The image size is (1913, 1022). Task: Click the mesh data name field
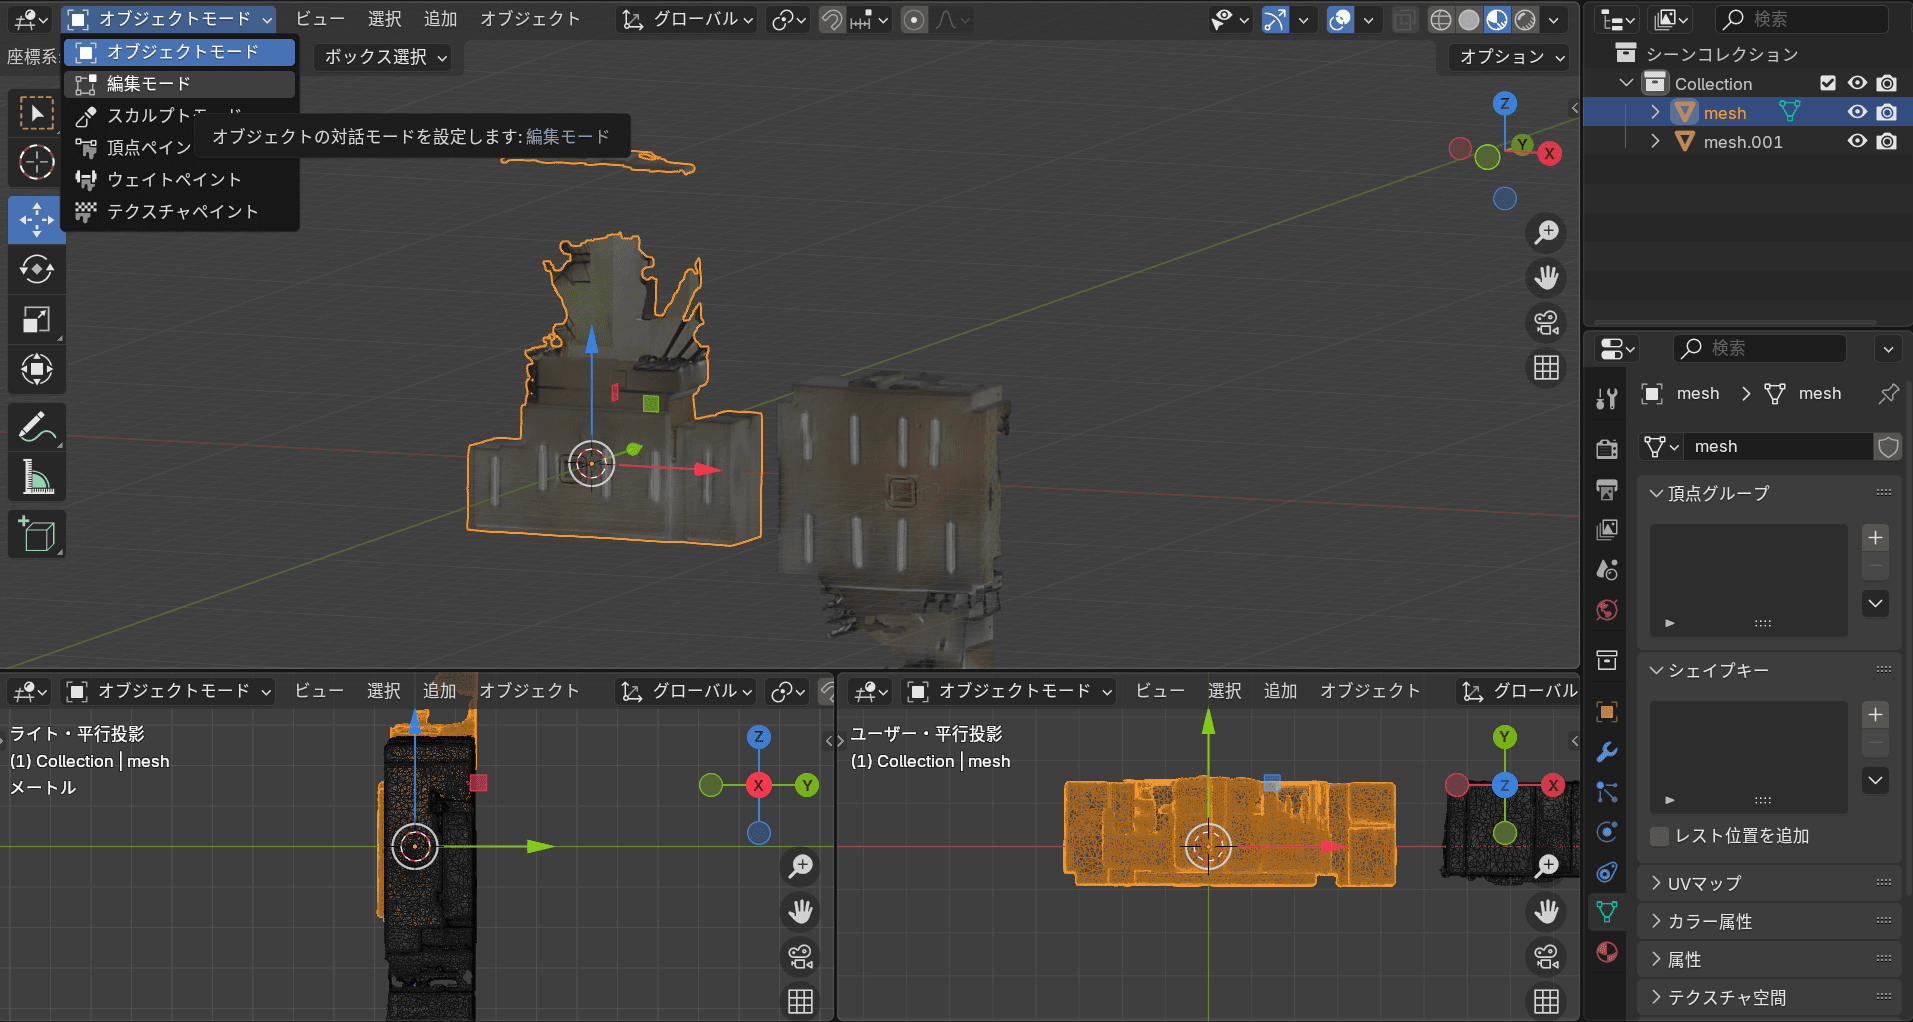[x=1776, y=447]
